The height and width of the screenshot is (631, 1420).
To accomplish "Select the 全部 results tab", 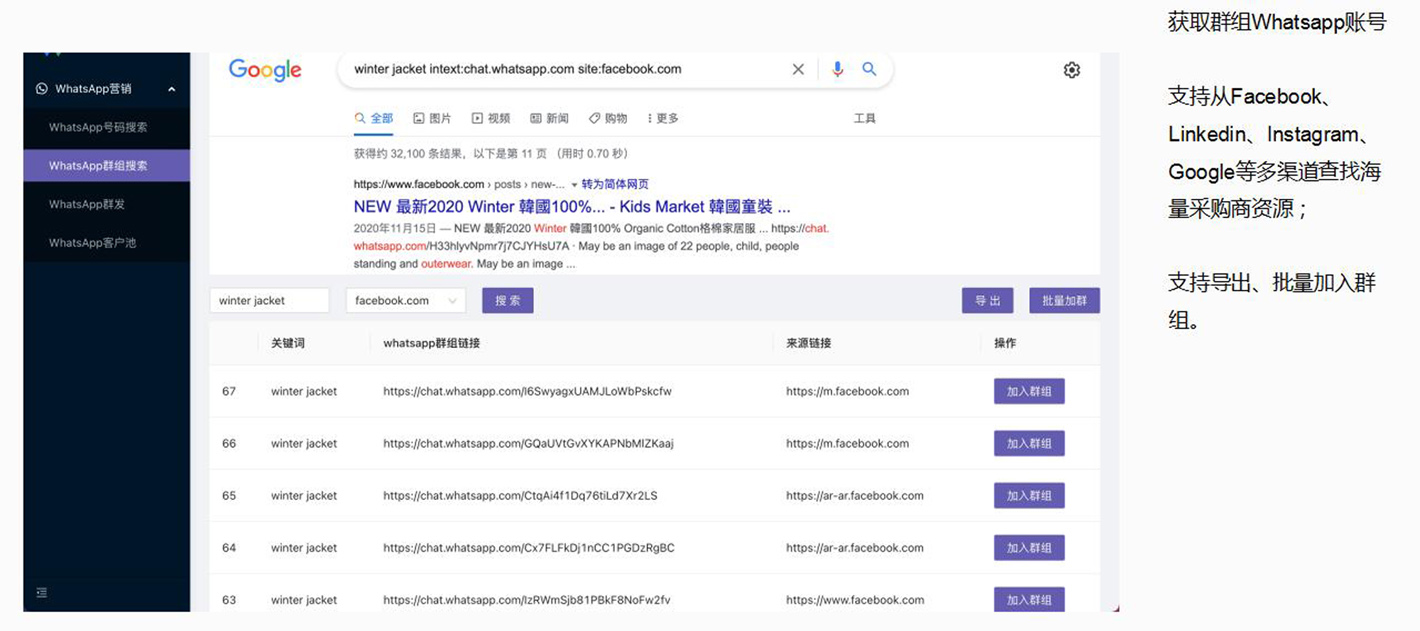I will click(374, 118).
